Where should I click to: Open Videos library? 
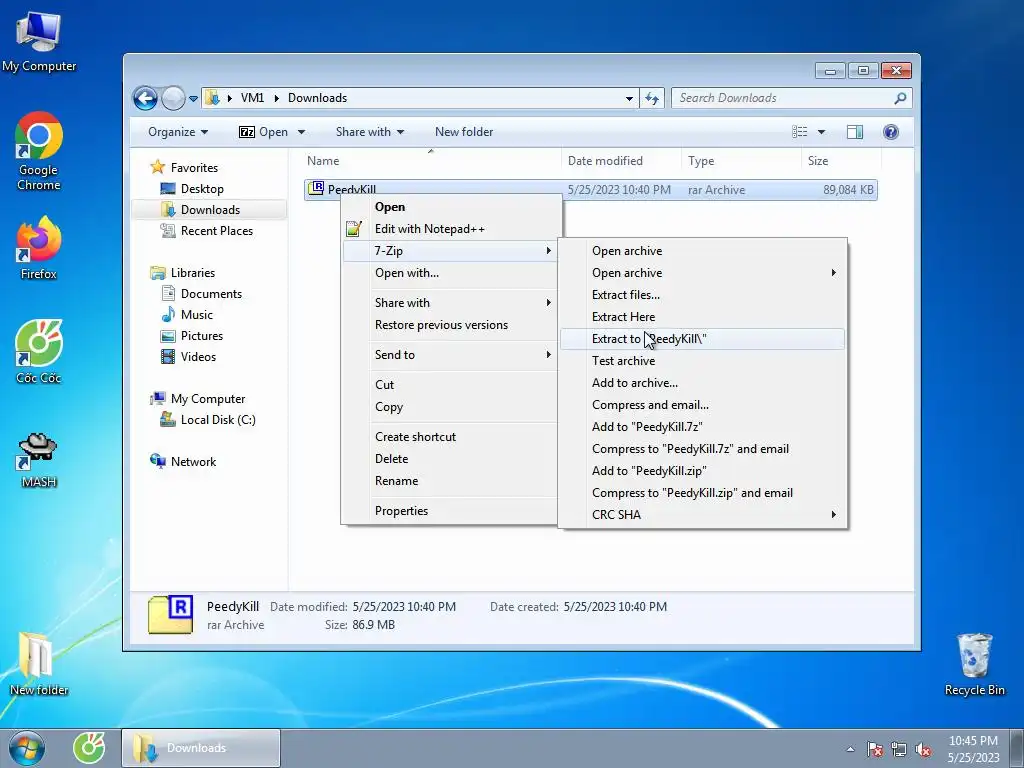(198, 357)
